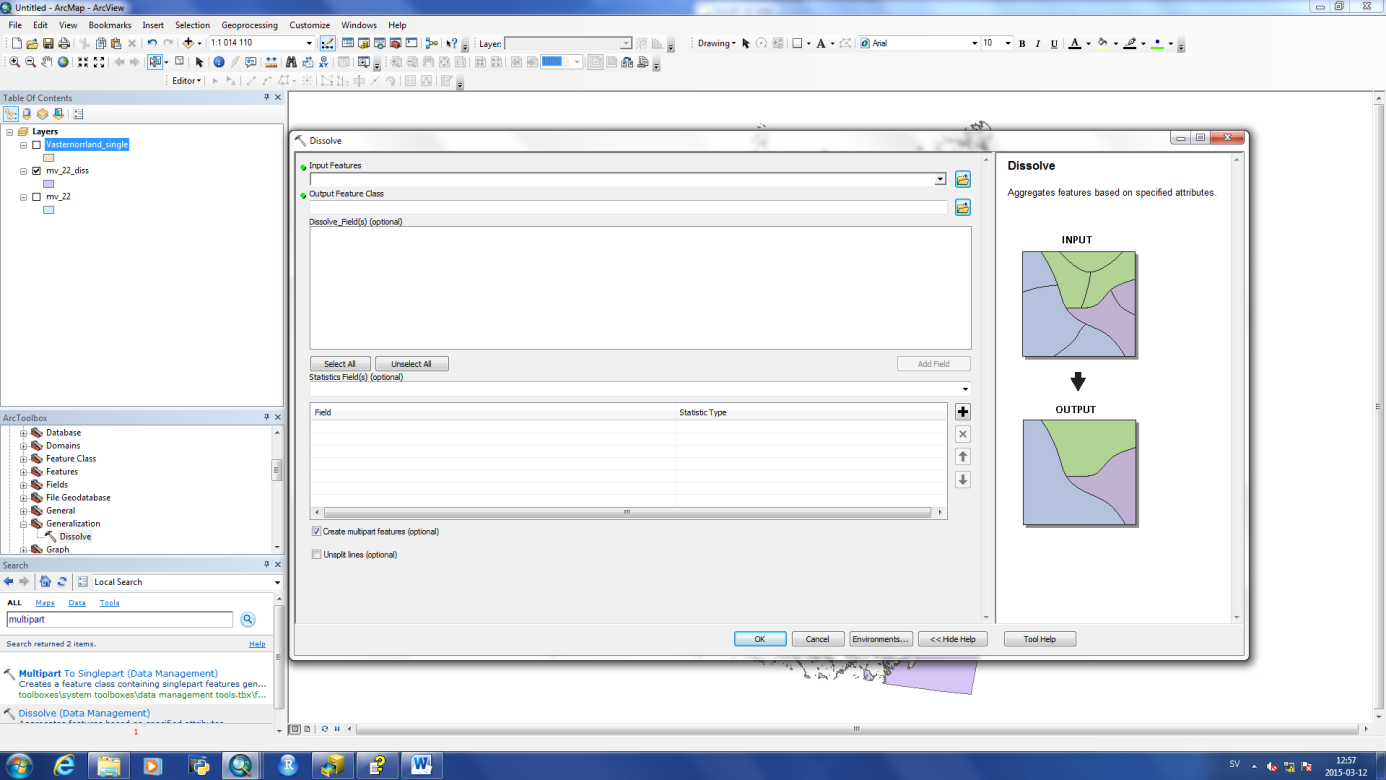Screen dimensions: 1386x780
Task: Open the Editor dropdown menu
Action: point(186,81)
